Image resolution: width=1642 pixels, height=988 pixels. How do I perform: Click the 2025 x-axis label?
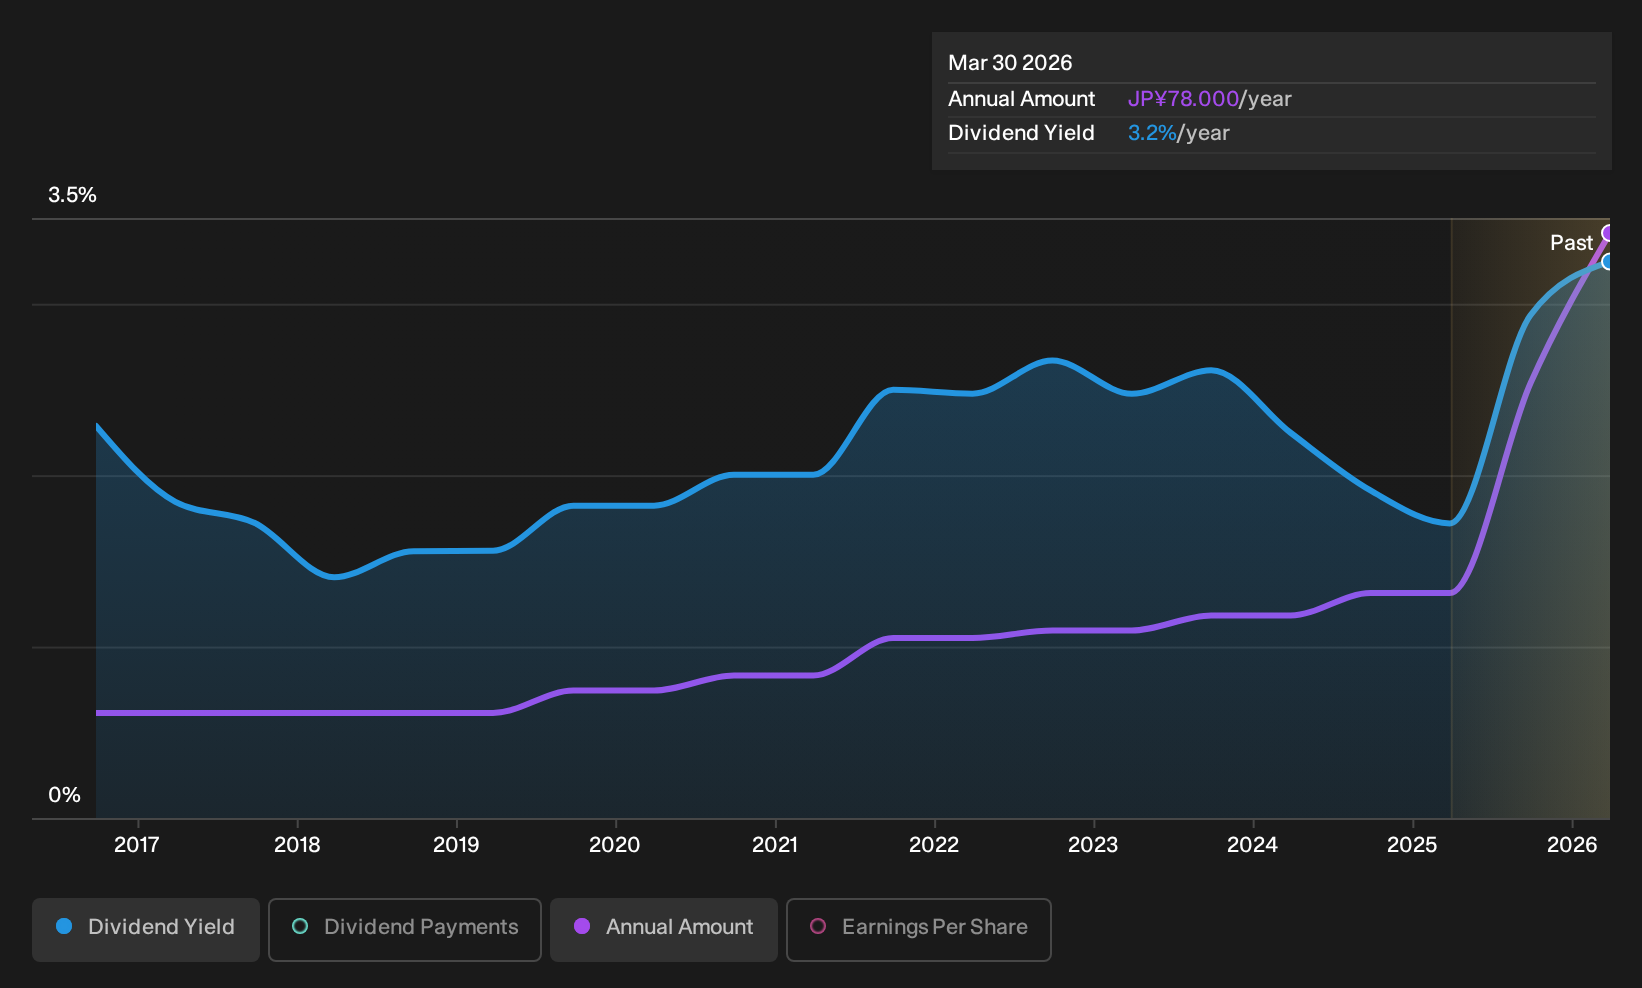coord(1412,845)
